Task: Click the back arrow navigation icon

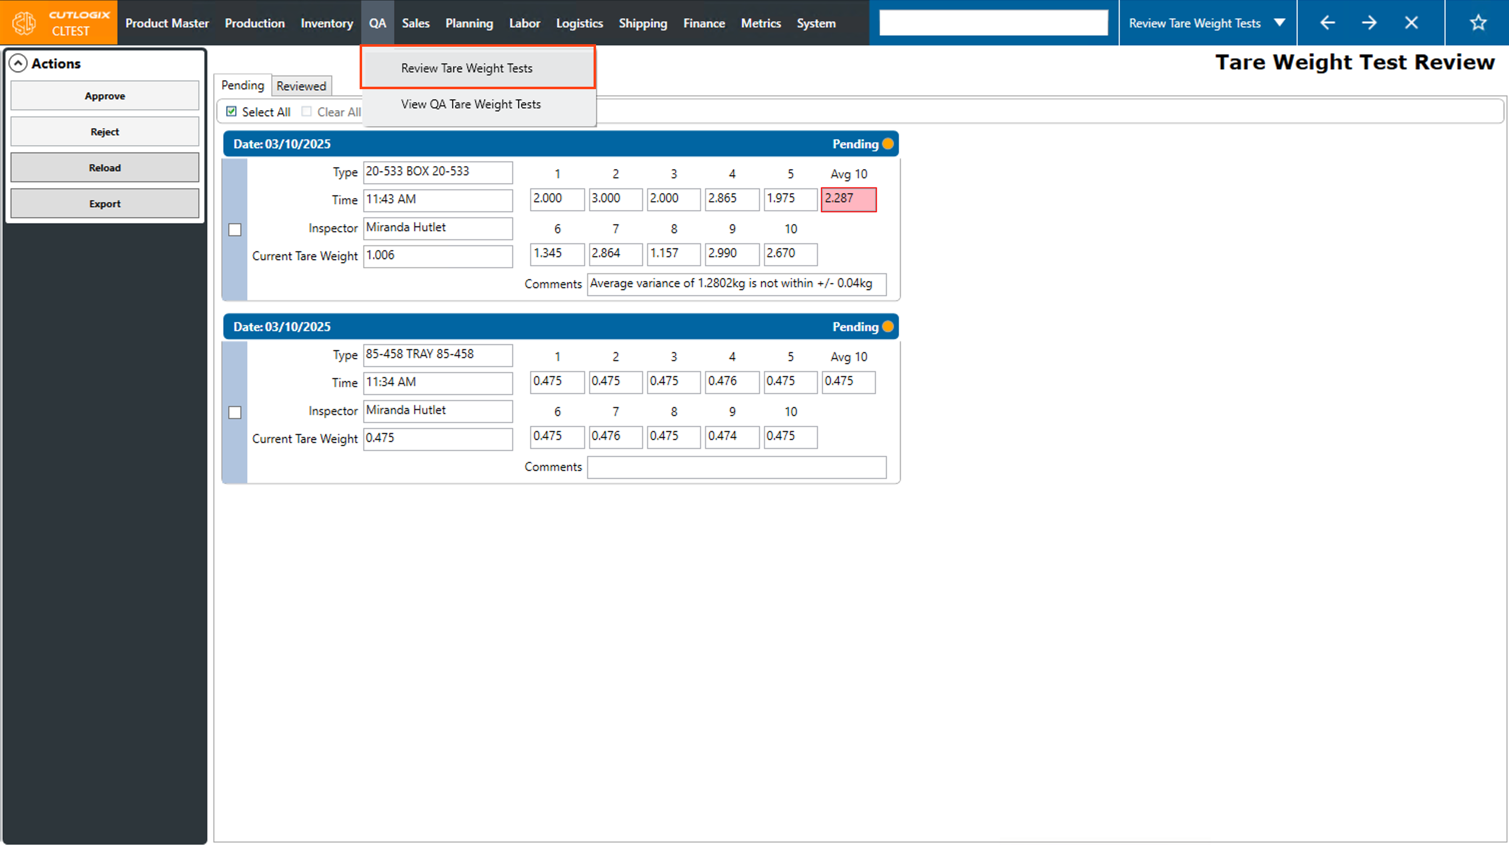Action: tap(1327, 22)
